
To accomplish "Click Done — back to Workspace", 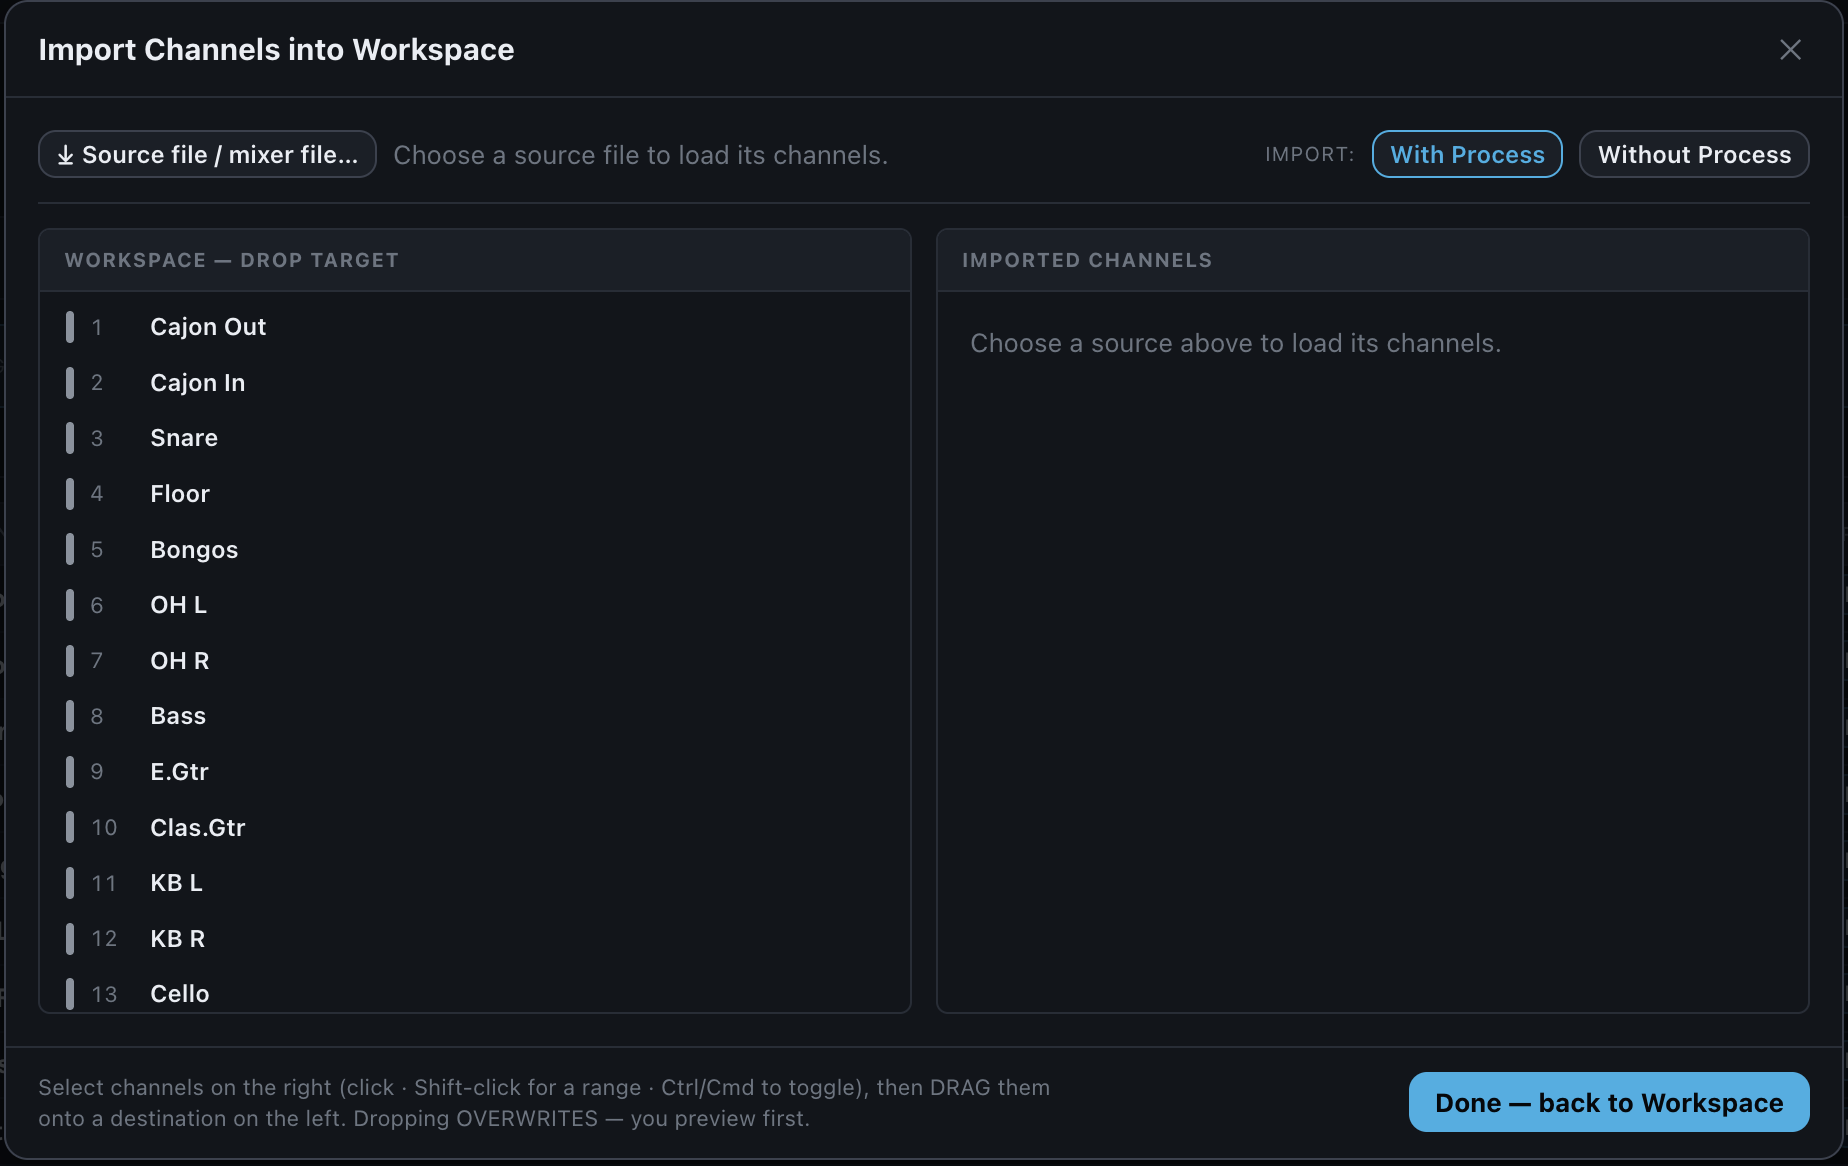I will click(1609, 1103).
